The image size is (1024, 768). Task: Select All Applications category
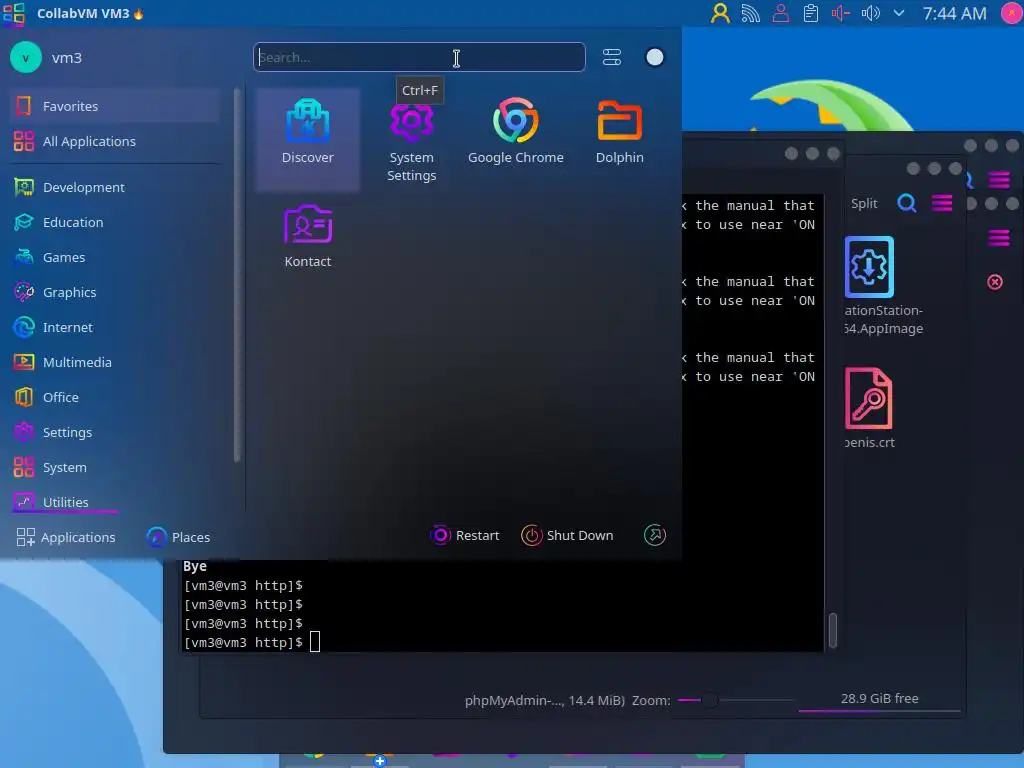coord(114,141)
